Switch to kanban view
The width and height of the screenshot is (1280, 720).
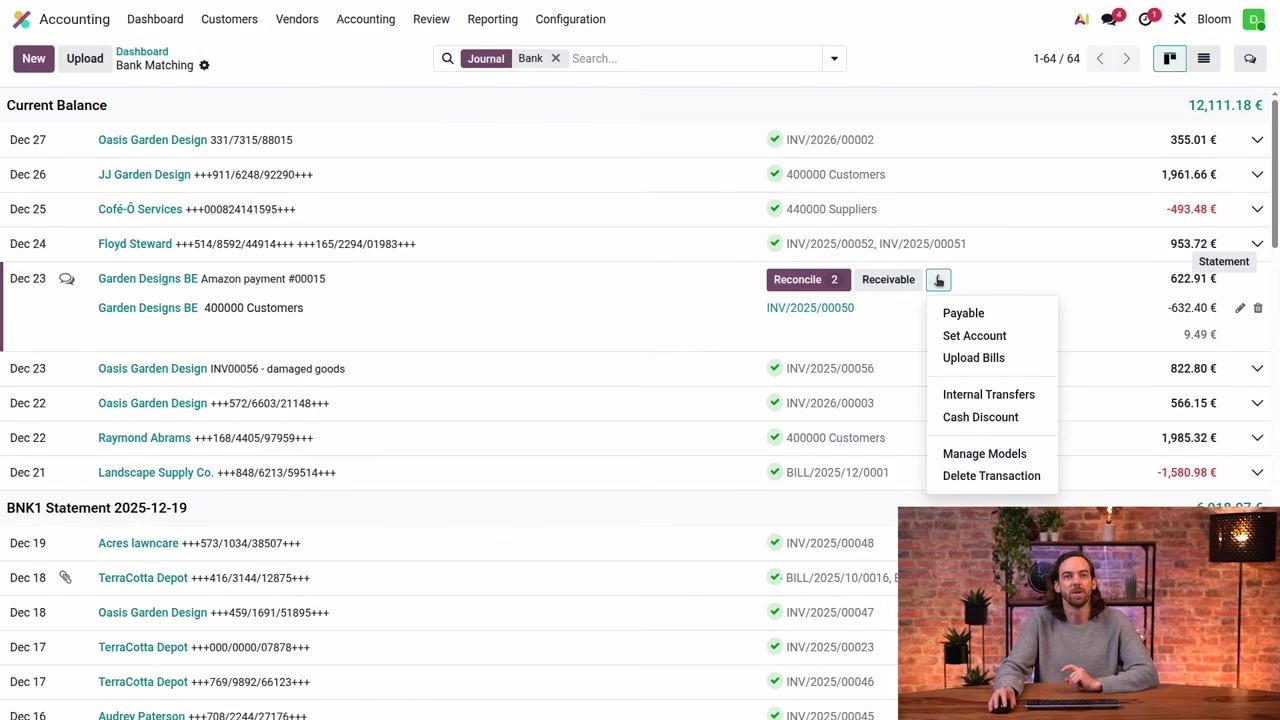click(1170, 59)
